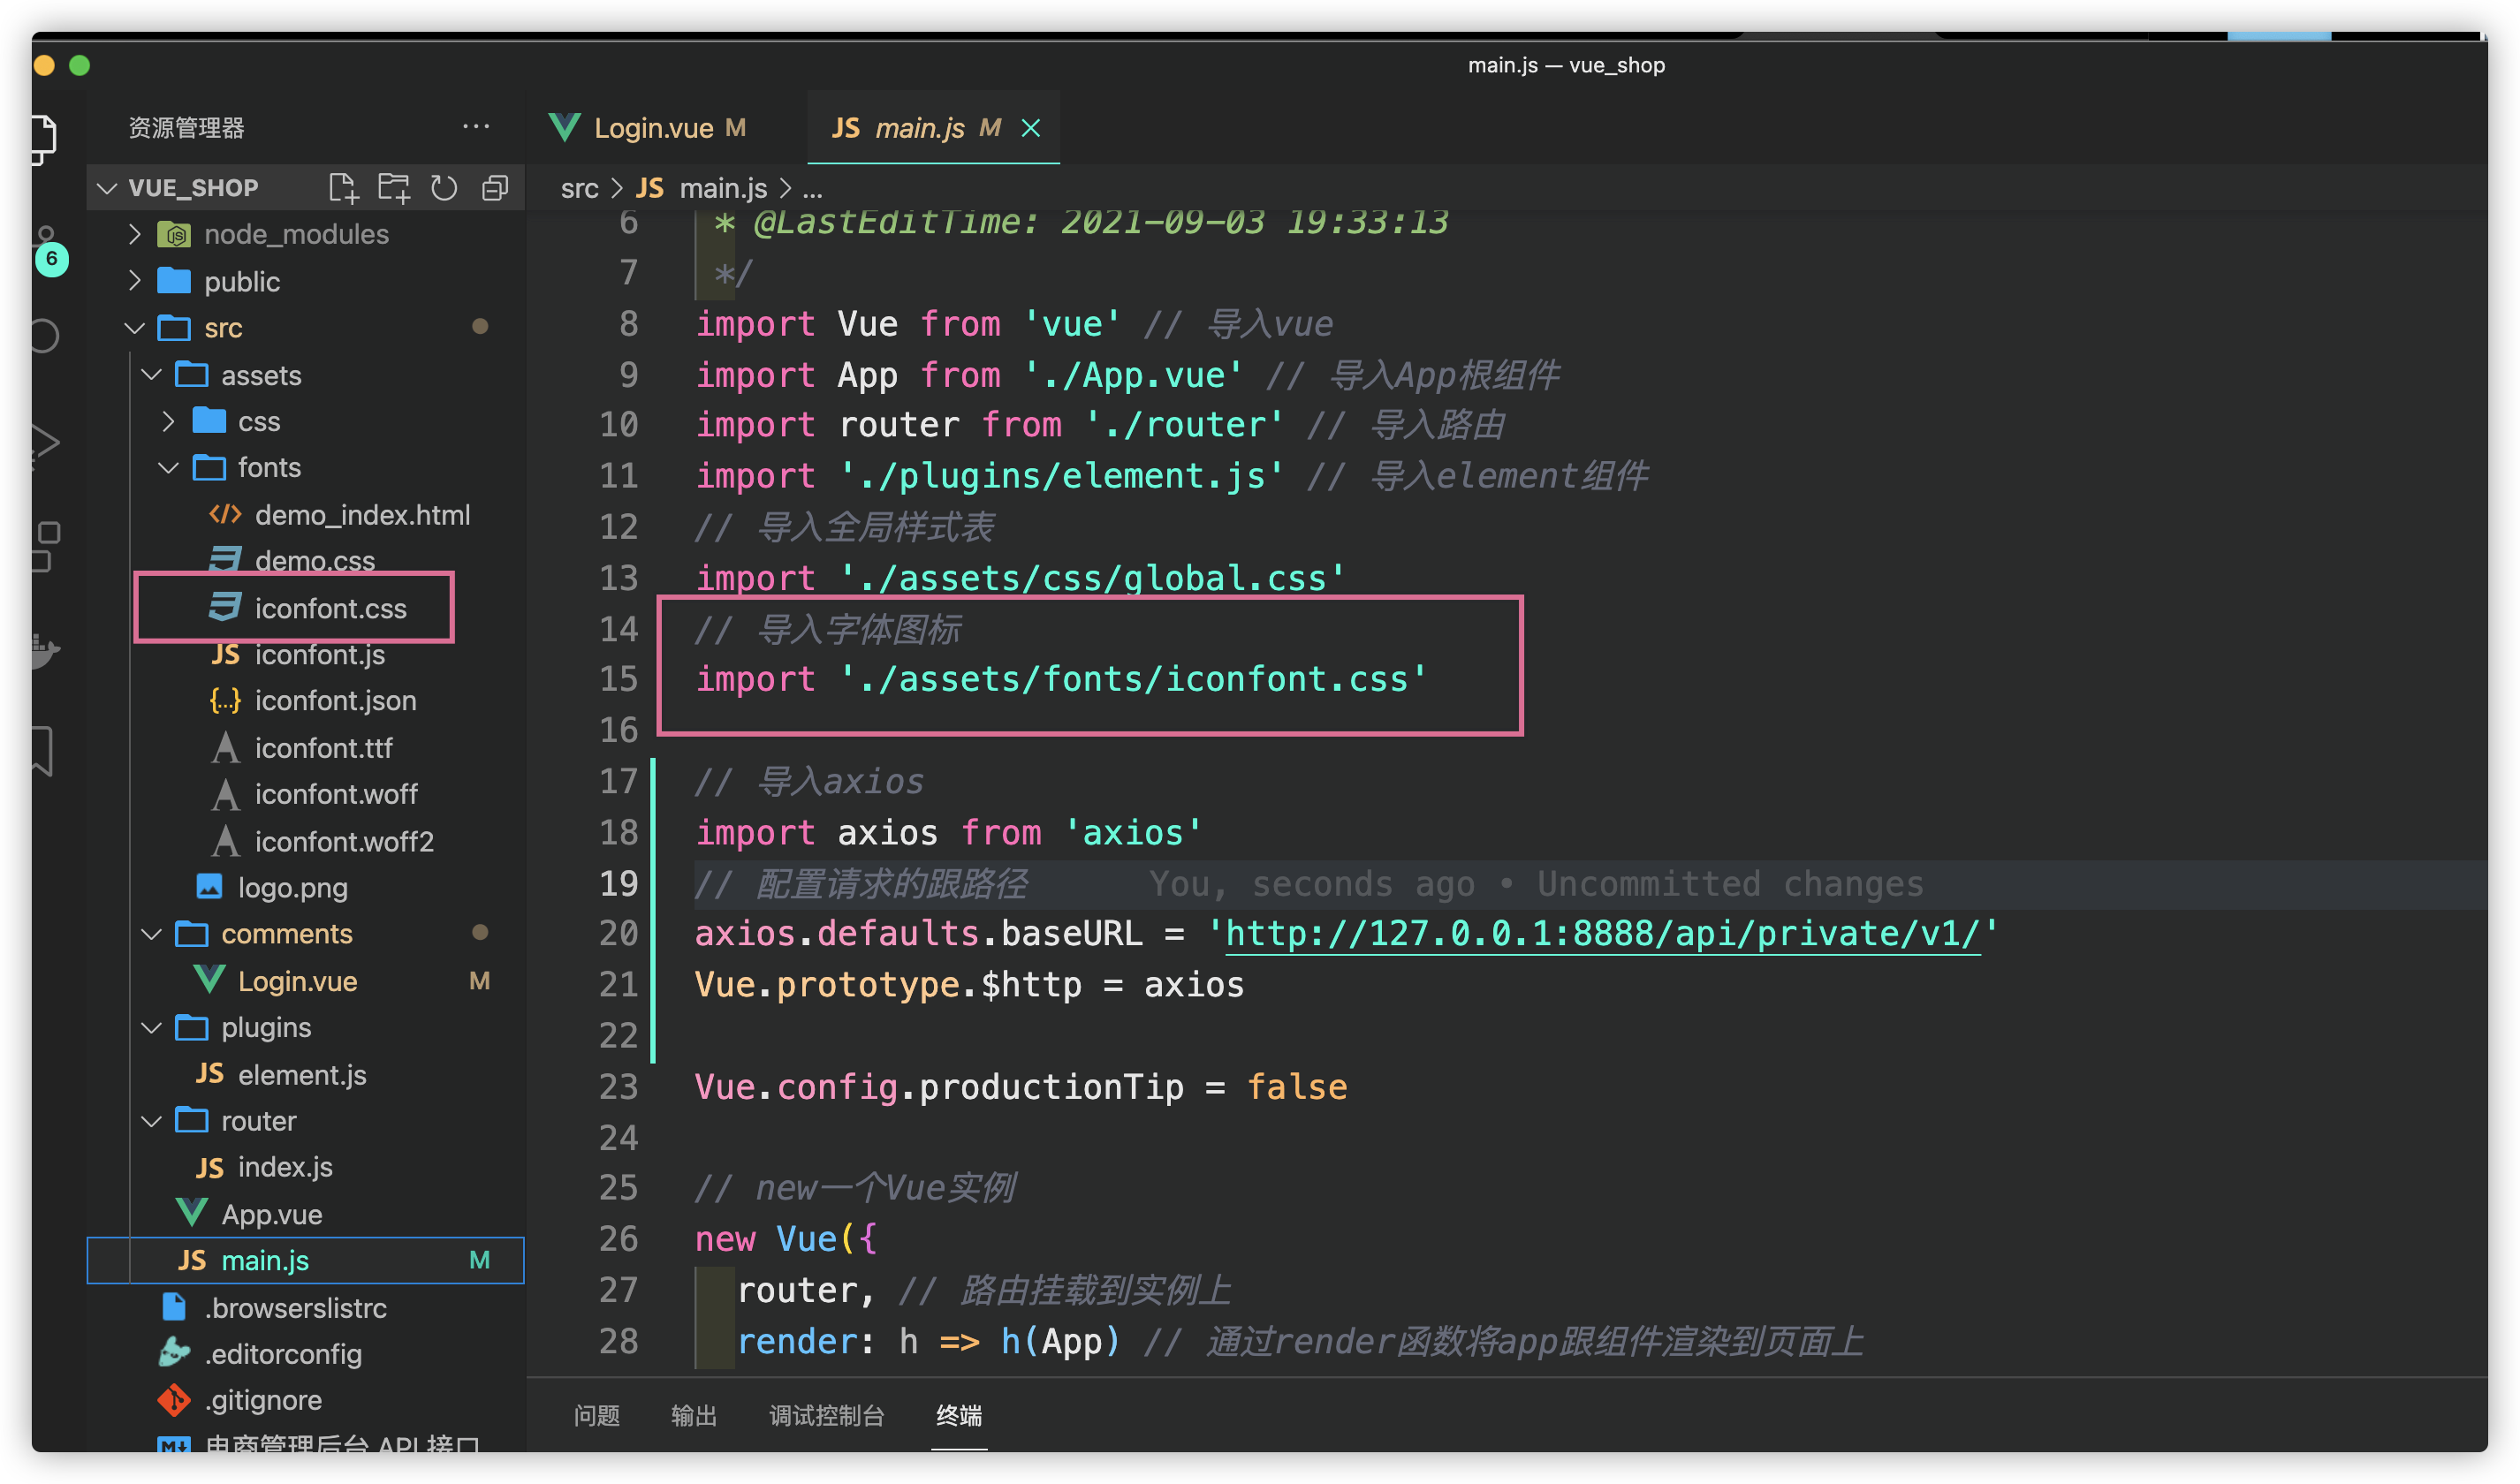Select main.js in the file tree
Viewport: 2520px width, 1484px height.
(305, 1260)
